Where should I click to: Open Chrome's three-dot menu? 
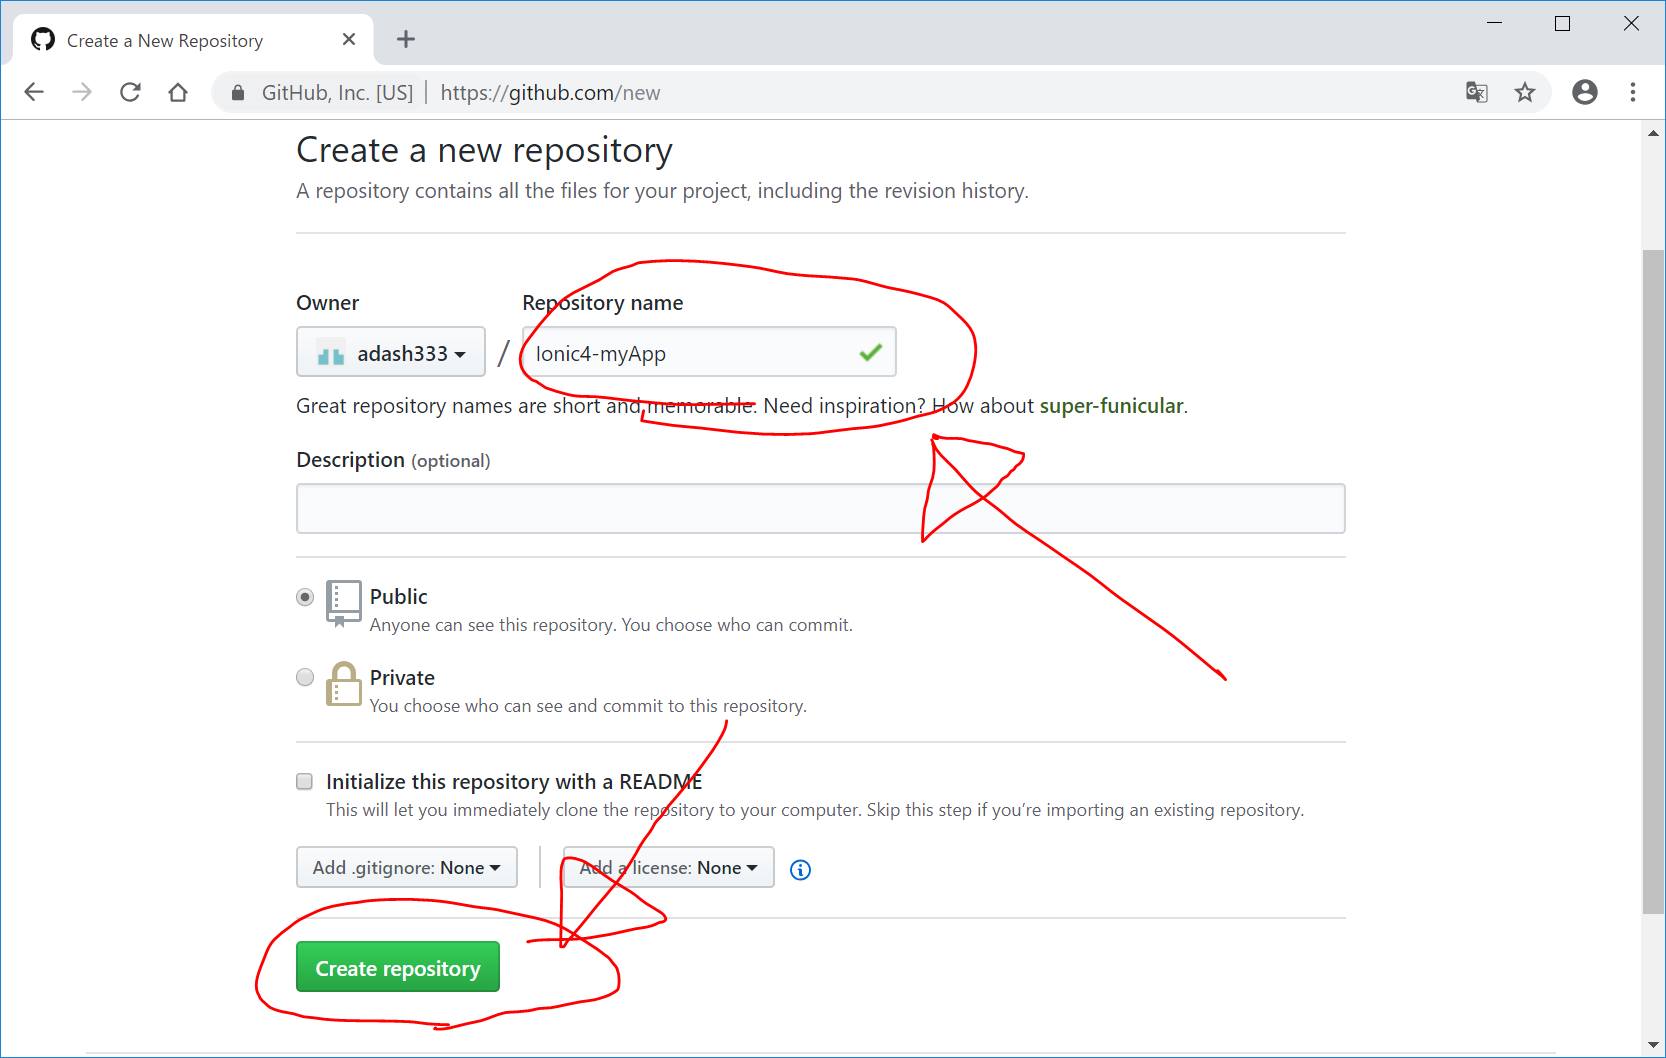point(1632,93)
